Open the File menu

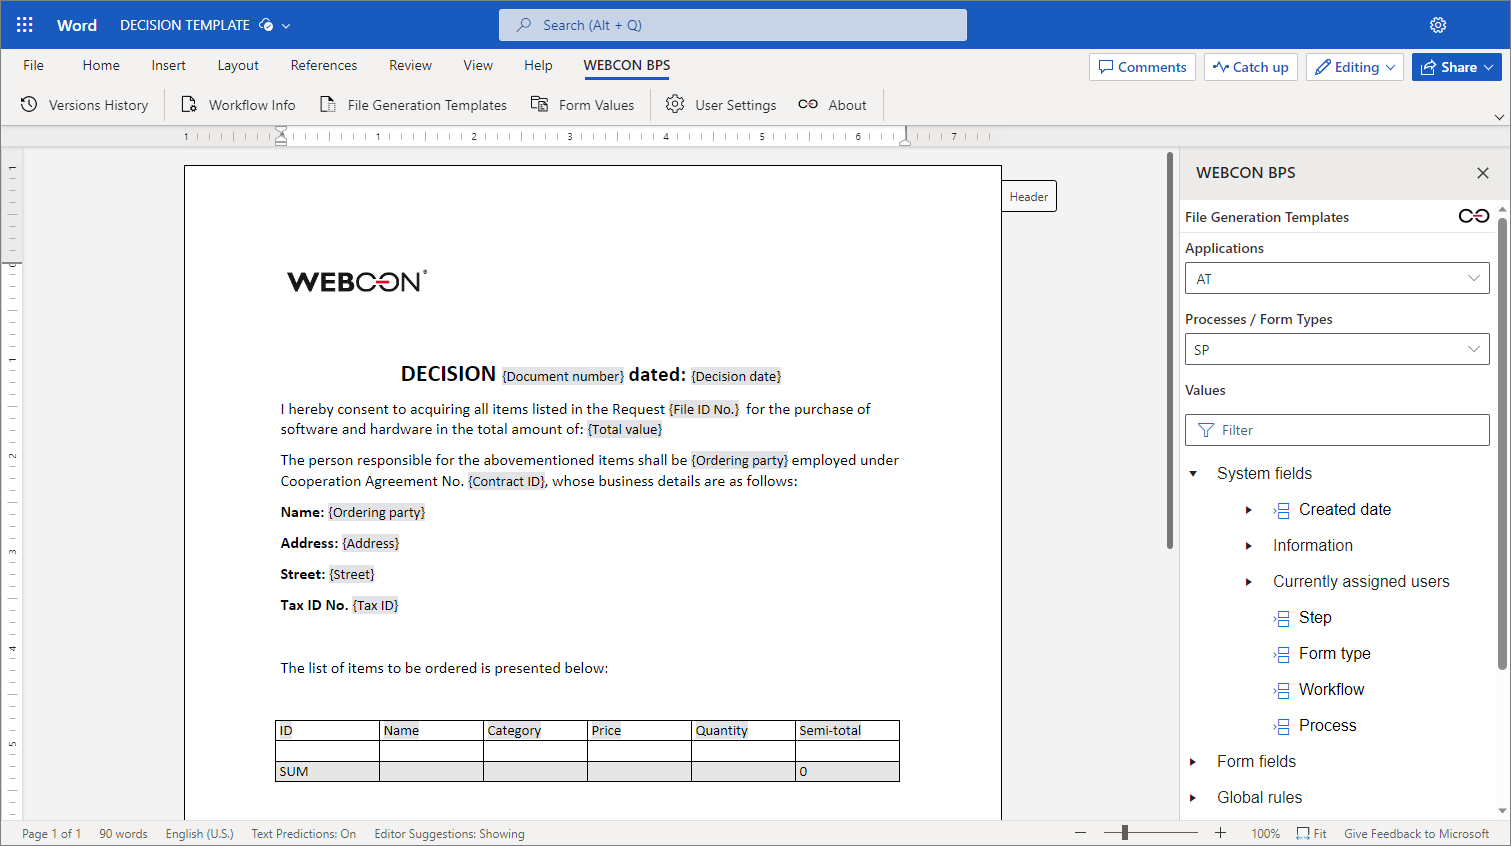(34, 65)
